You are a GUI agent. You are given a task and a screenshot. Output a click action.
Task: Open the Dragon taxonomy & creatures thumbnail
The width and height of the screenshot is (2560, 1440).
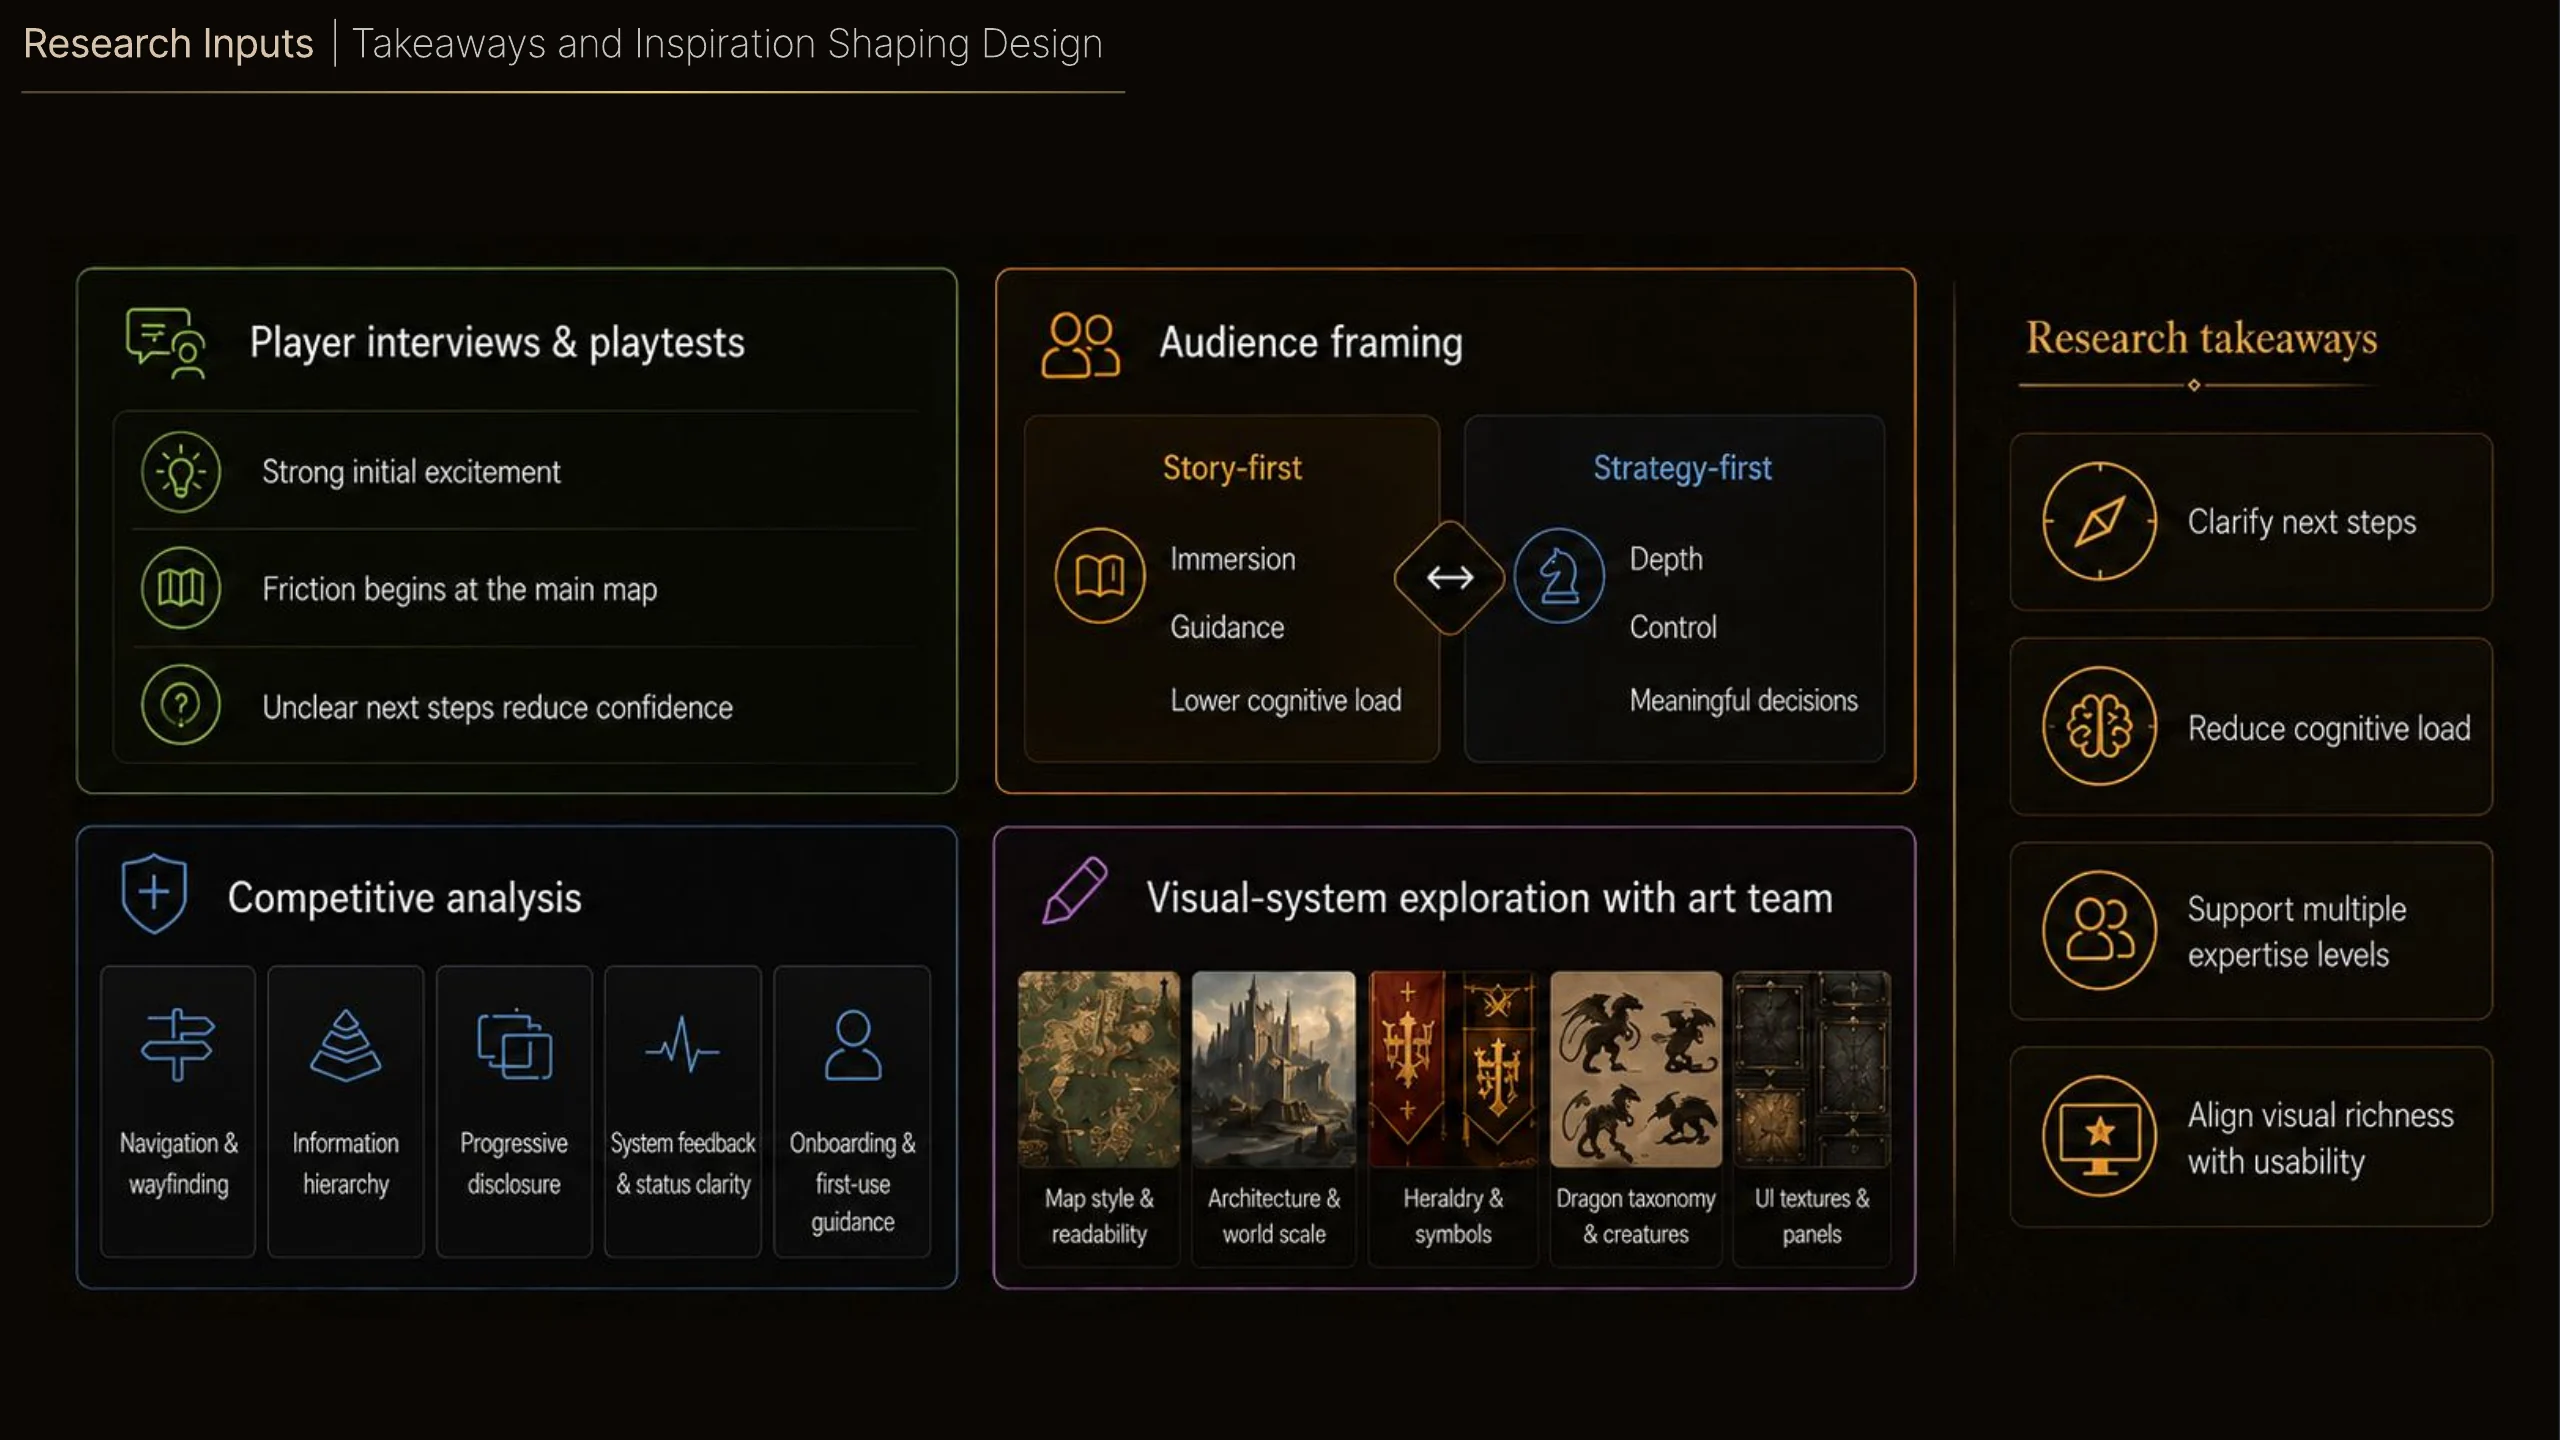1636,1069
